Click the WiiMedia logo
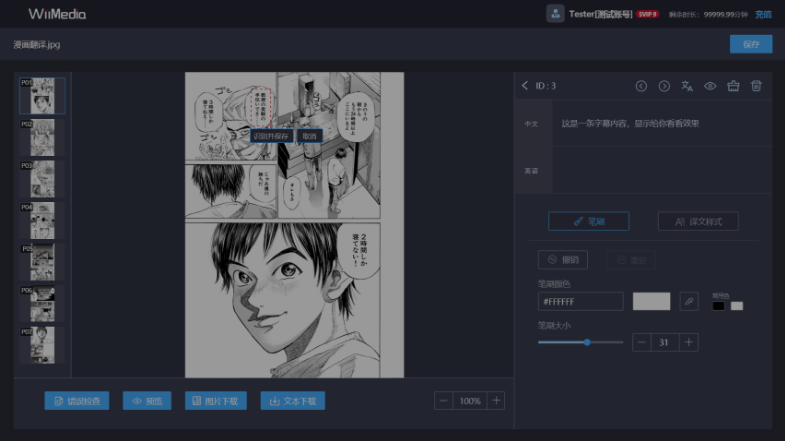The image size is (785, 441). coord(57,14)
